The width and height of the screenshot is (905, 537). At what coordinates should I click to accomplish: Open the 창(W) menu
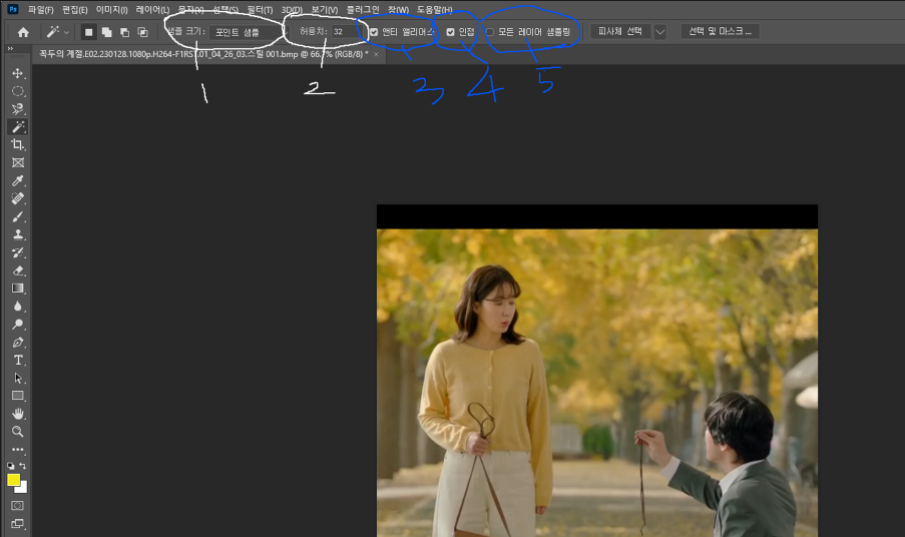[x=398, y=10]
